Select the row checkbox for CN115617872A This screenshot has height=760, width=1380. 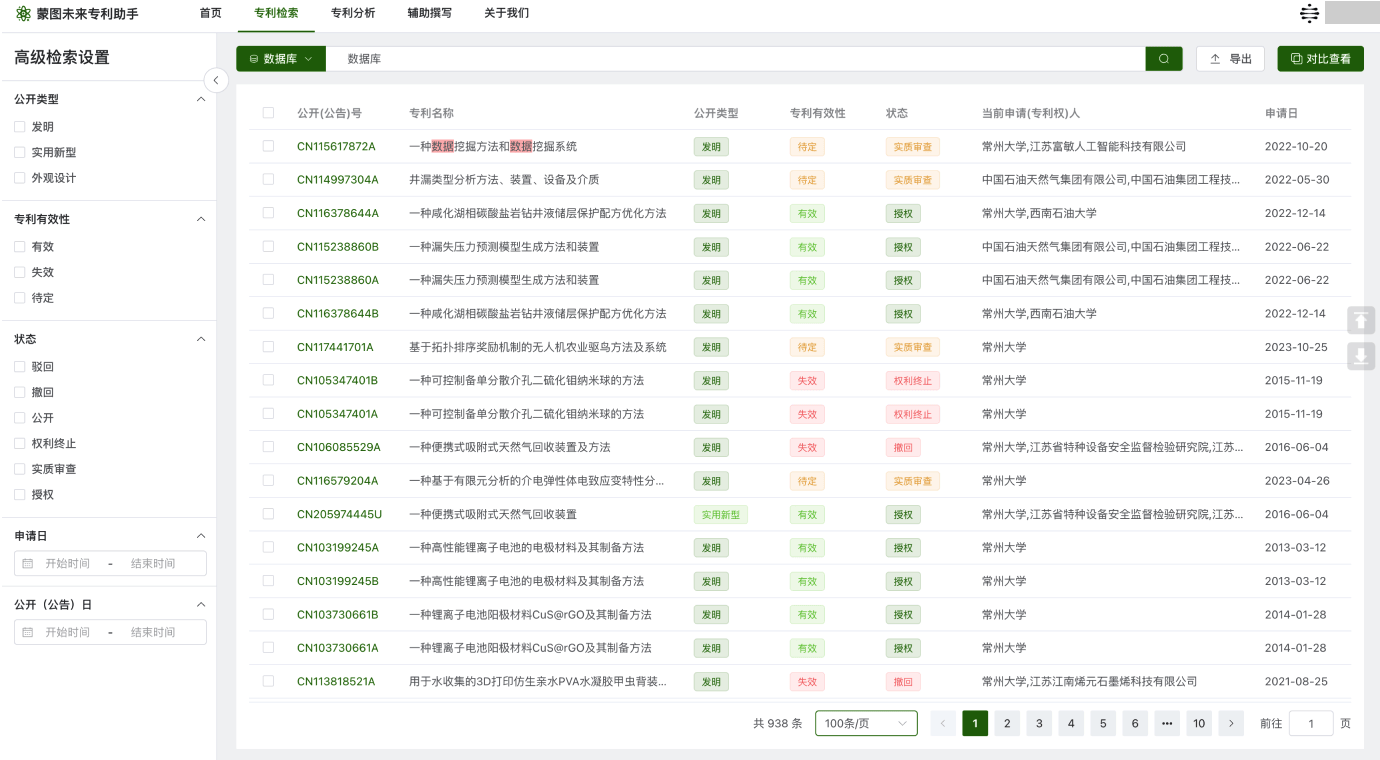[268, 146]
